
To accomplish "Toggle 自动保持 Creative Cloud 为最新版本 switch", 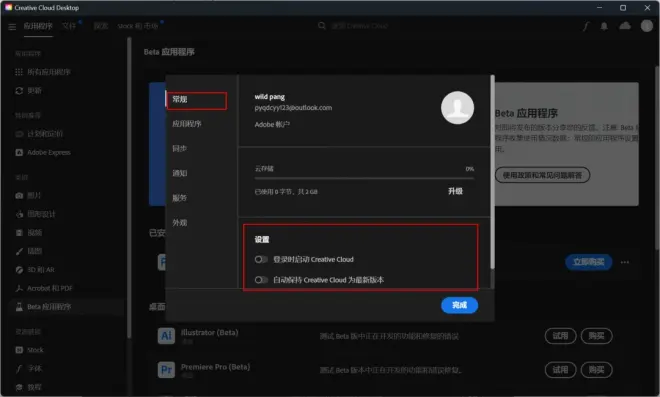I will [x=261, y=280].
